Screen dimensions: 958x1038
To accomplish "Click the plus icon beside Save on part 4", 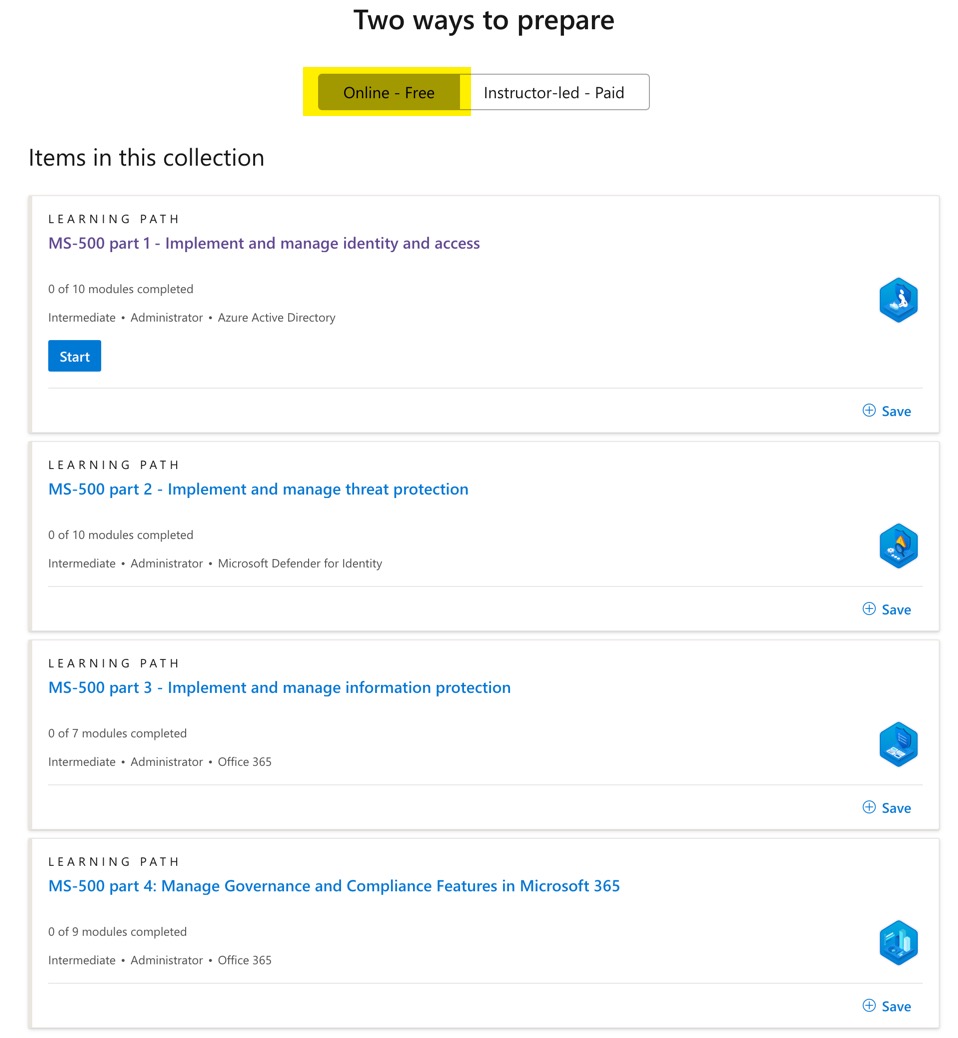I will click(x=868, y=1006).
